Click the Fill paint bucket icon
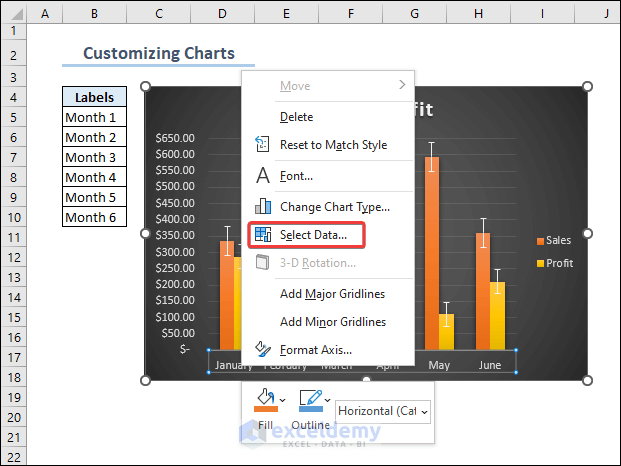Image resolution: width=621 pixels, height=466 pixels. pyautogui.click(x=264, y=399)
